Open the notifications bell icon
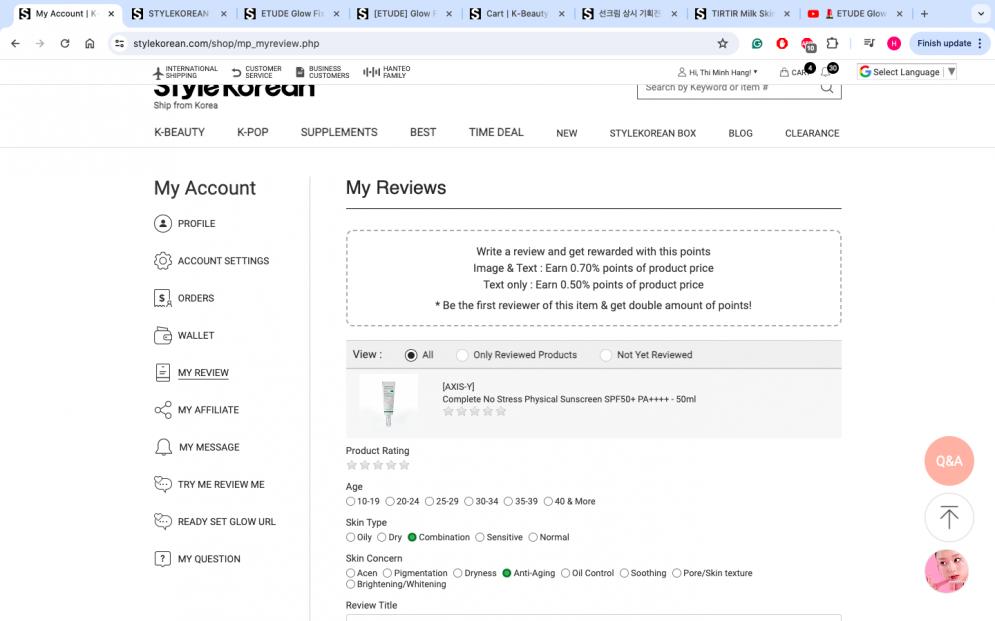 (x=826, y=72)
